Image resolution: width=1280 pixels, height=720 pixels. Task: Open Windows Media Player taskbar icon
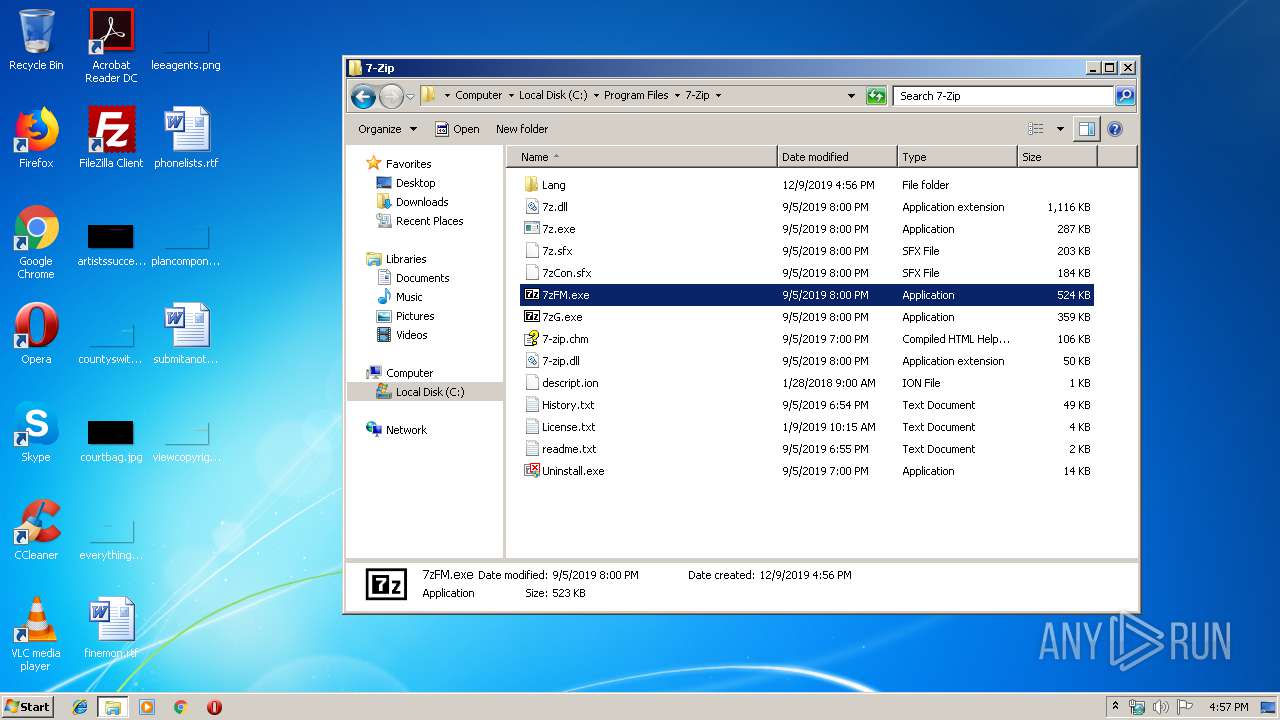click(147, 707)
